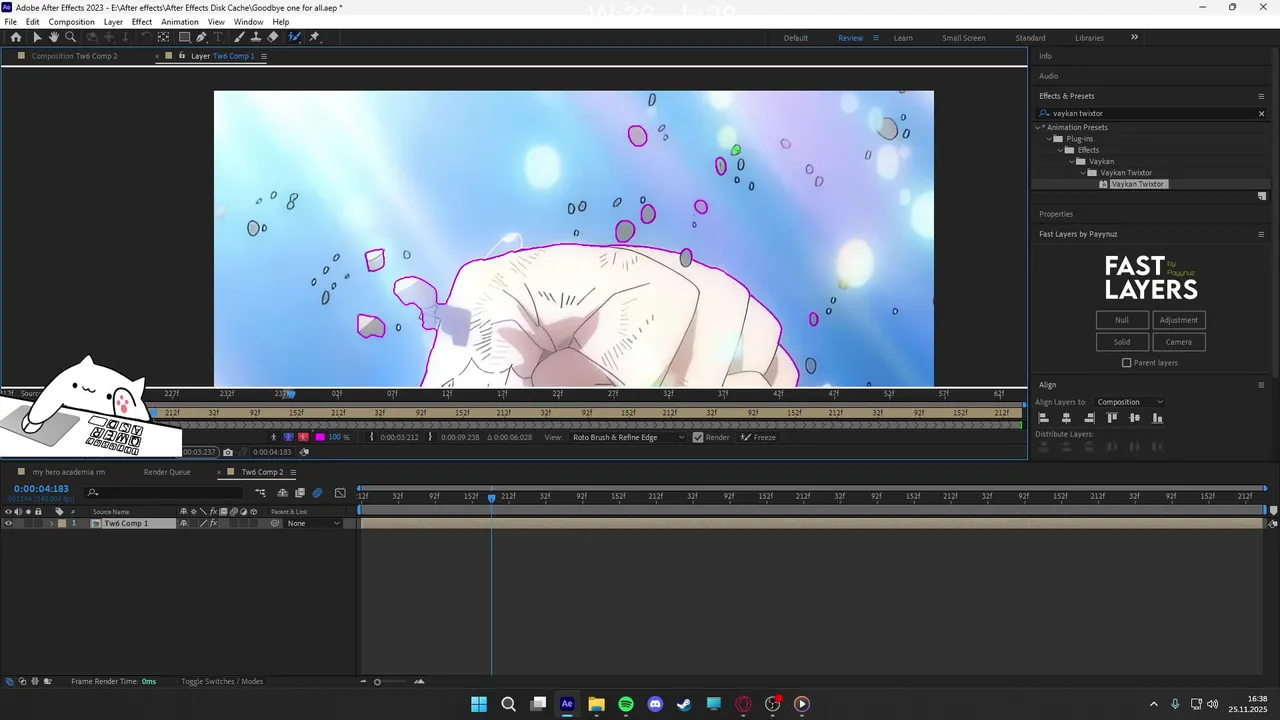
Task: Toggle alpha boundary overlay view button
Action: point(289,437)
